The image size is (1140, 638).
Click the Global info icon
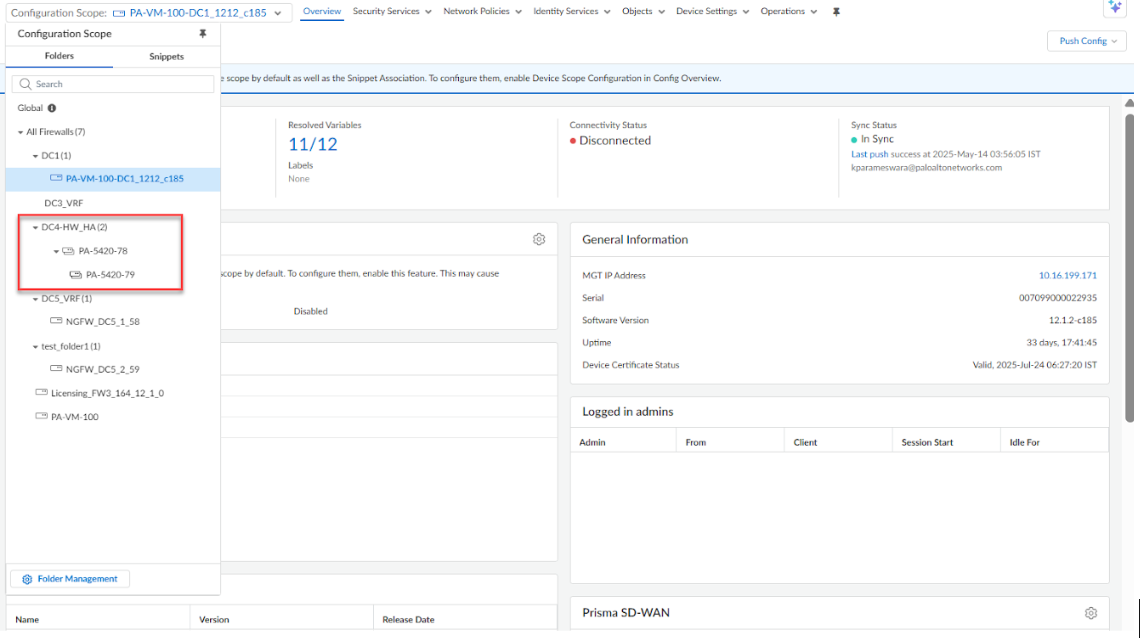(x=52, y=108)
